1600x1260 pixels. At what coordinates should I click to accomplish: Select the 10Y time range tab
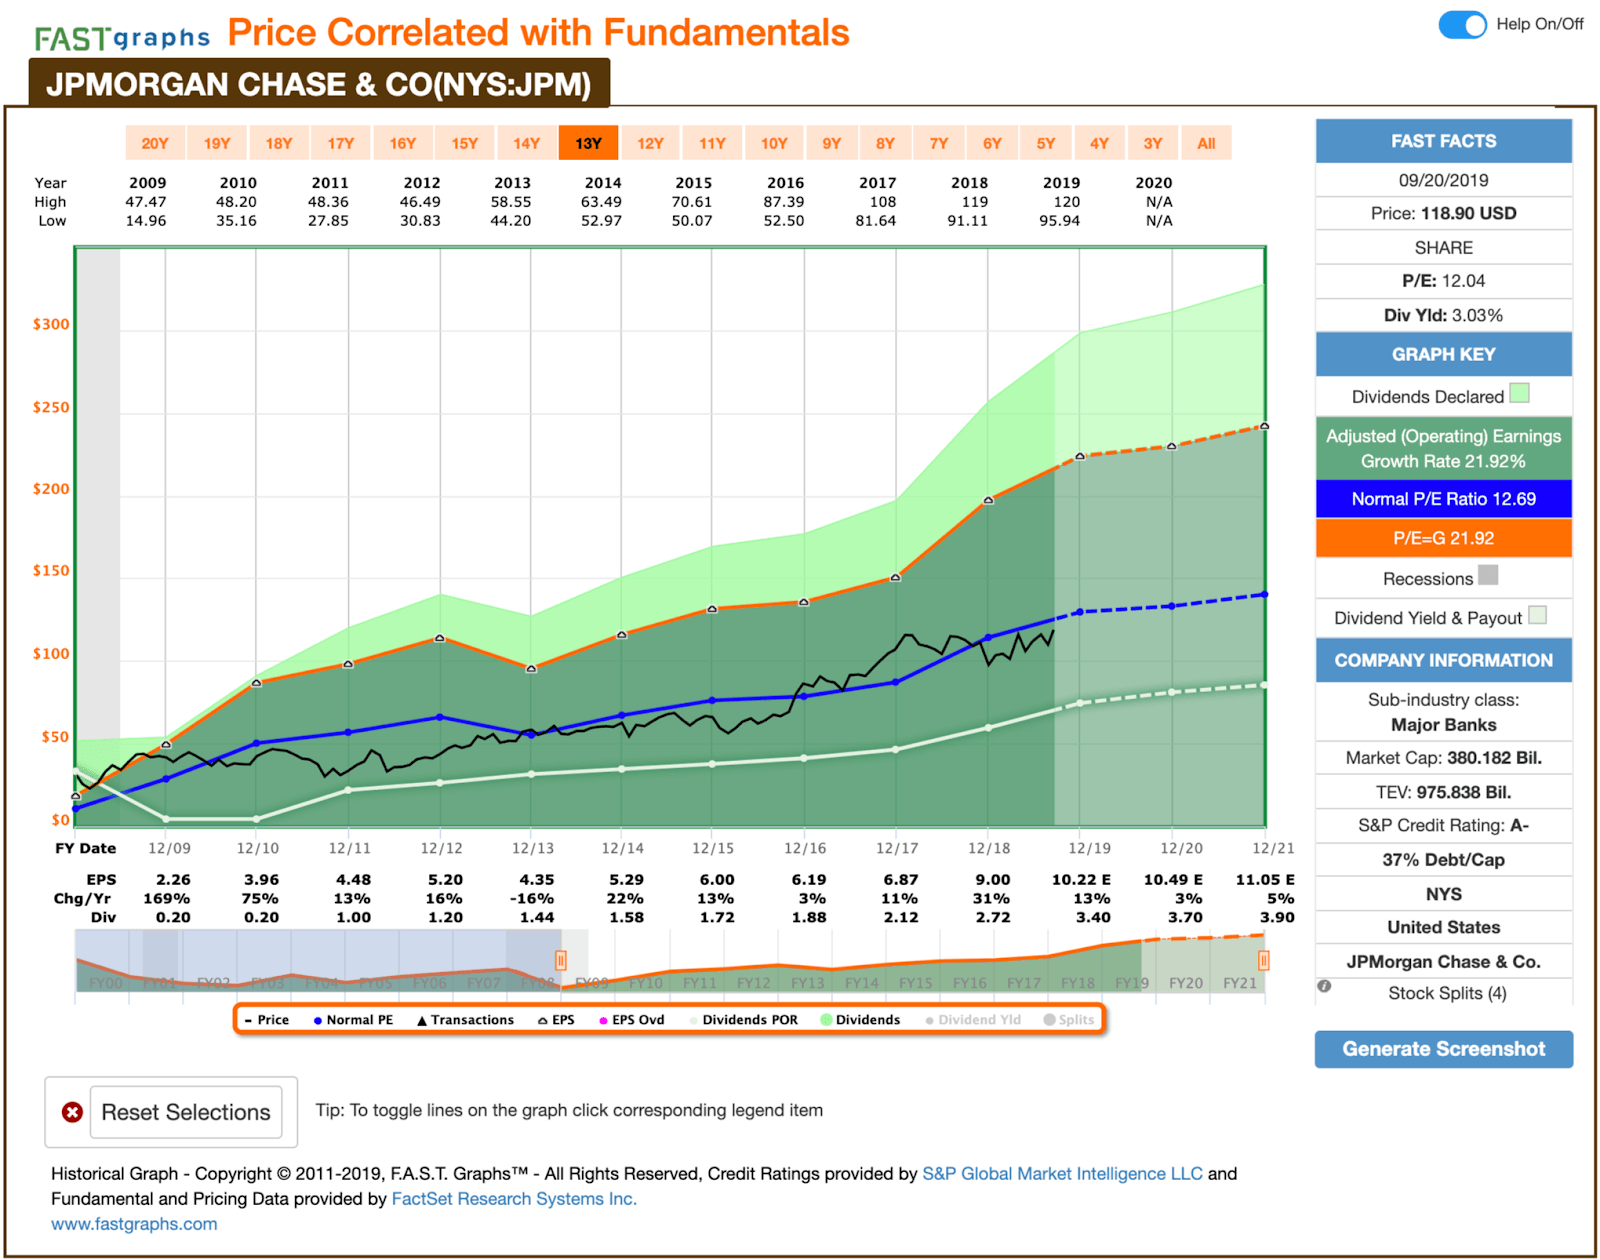pos(775,143)
